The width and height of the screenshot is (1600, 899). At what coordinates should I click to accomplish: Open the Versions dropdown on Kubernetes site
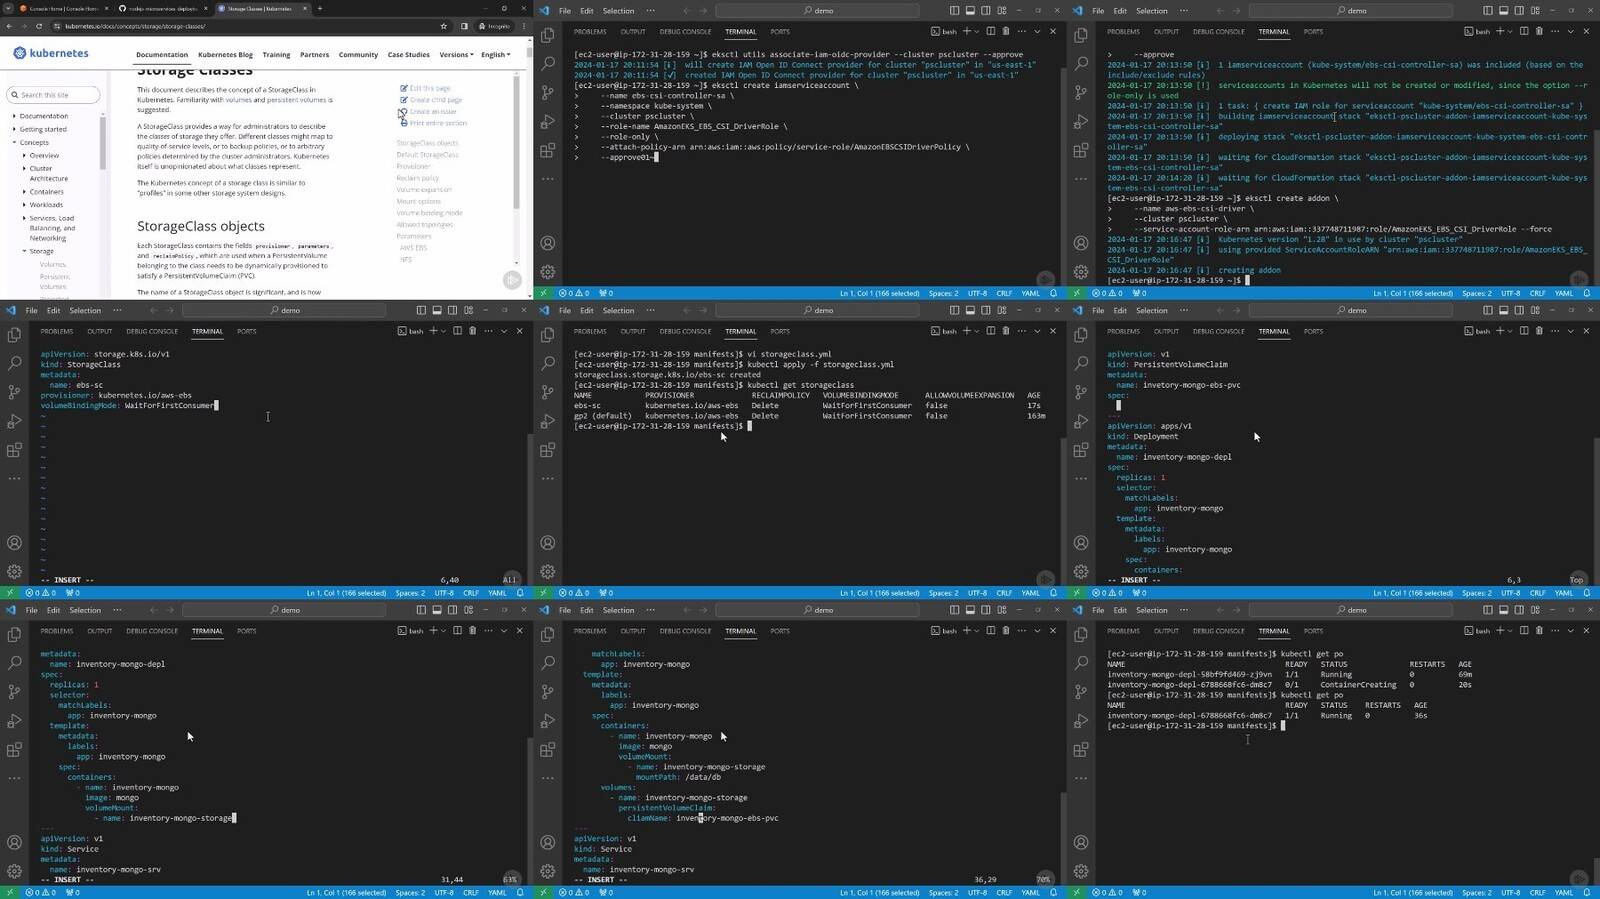(455, 55)
